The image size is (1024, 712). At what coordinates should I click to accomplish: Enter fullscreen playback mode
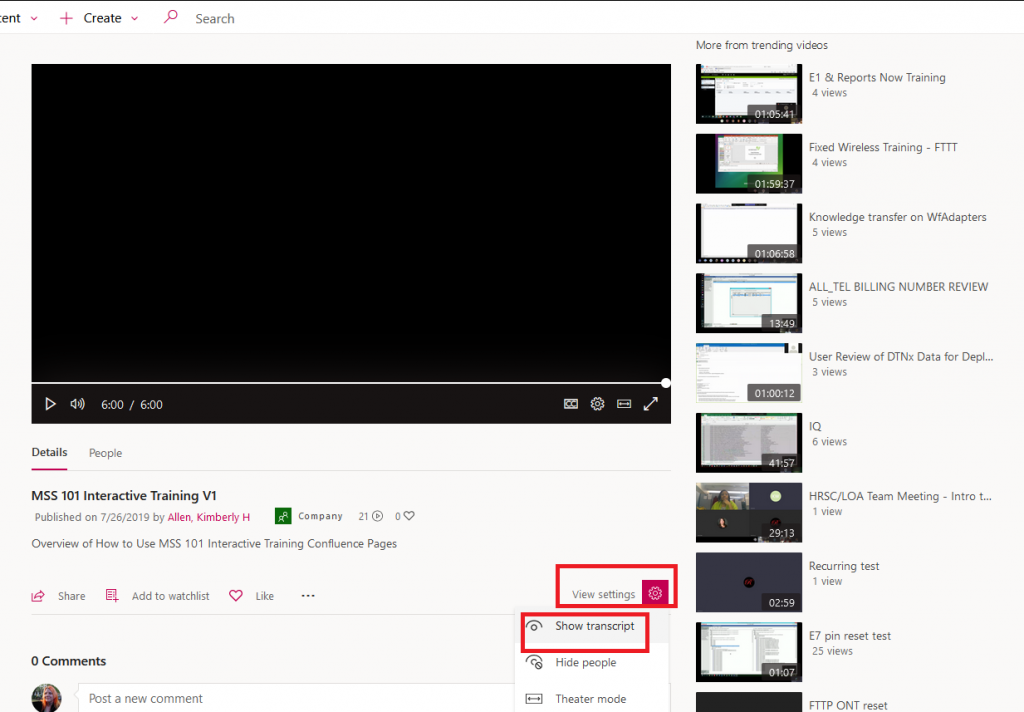point(651,403)
